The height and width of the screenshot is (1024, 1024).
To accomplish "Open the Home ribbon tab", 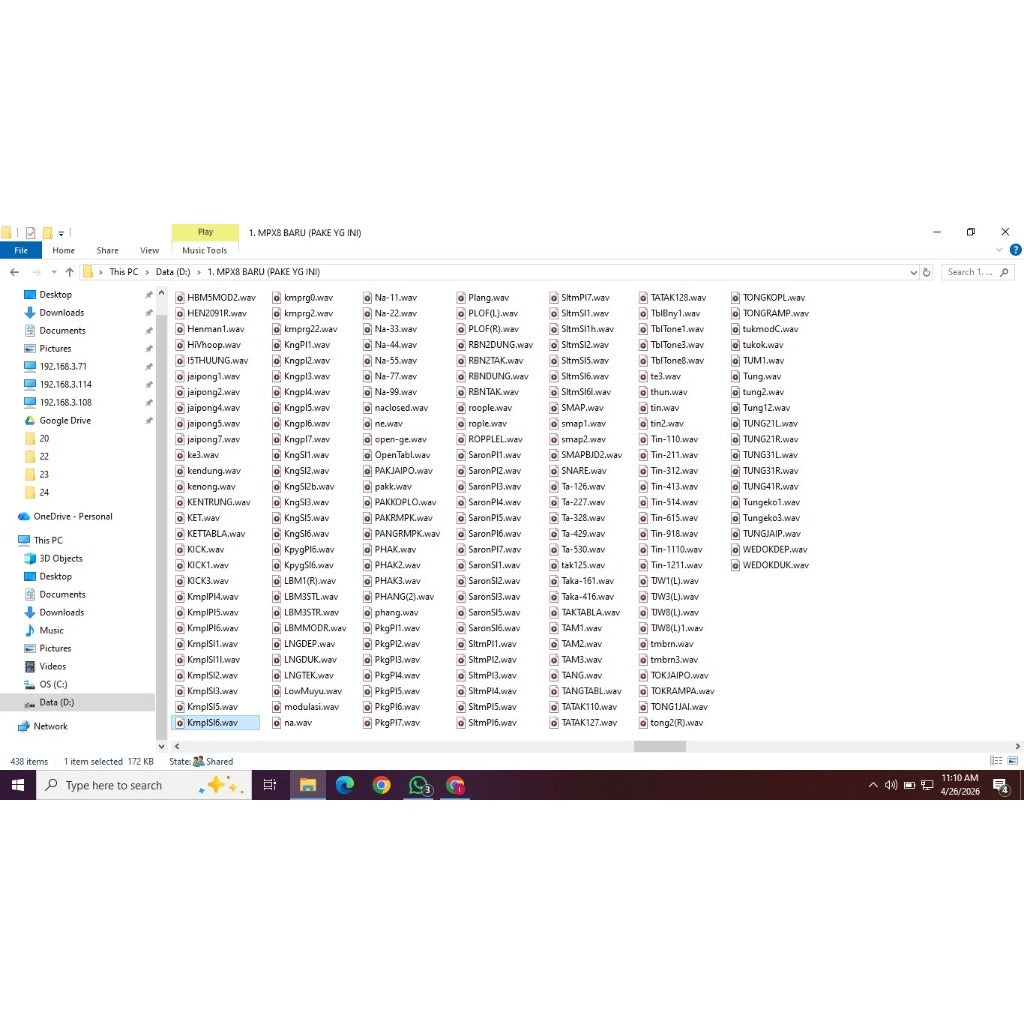I will pyautogui.click(x=63, y=250).
